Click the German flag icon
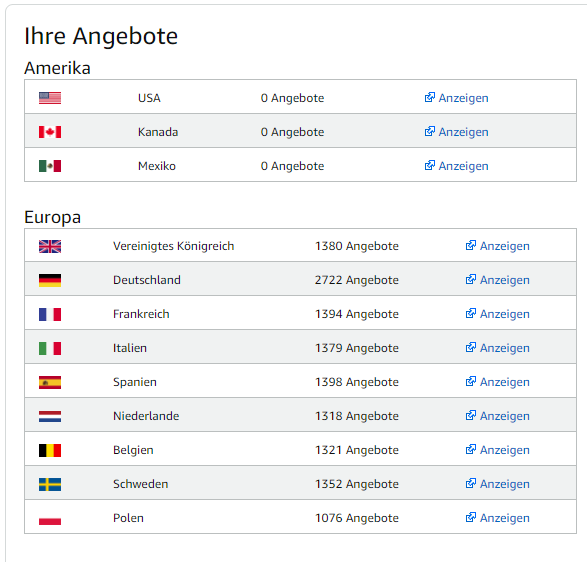Screen dimensions: 587x562 pos(50,280)
